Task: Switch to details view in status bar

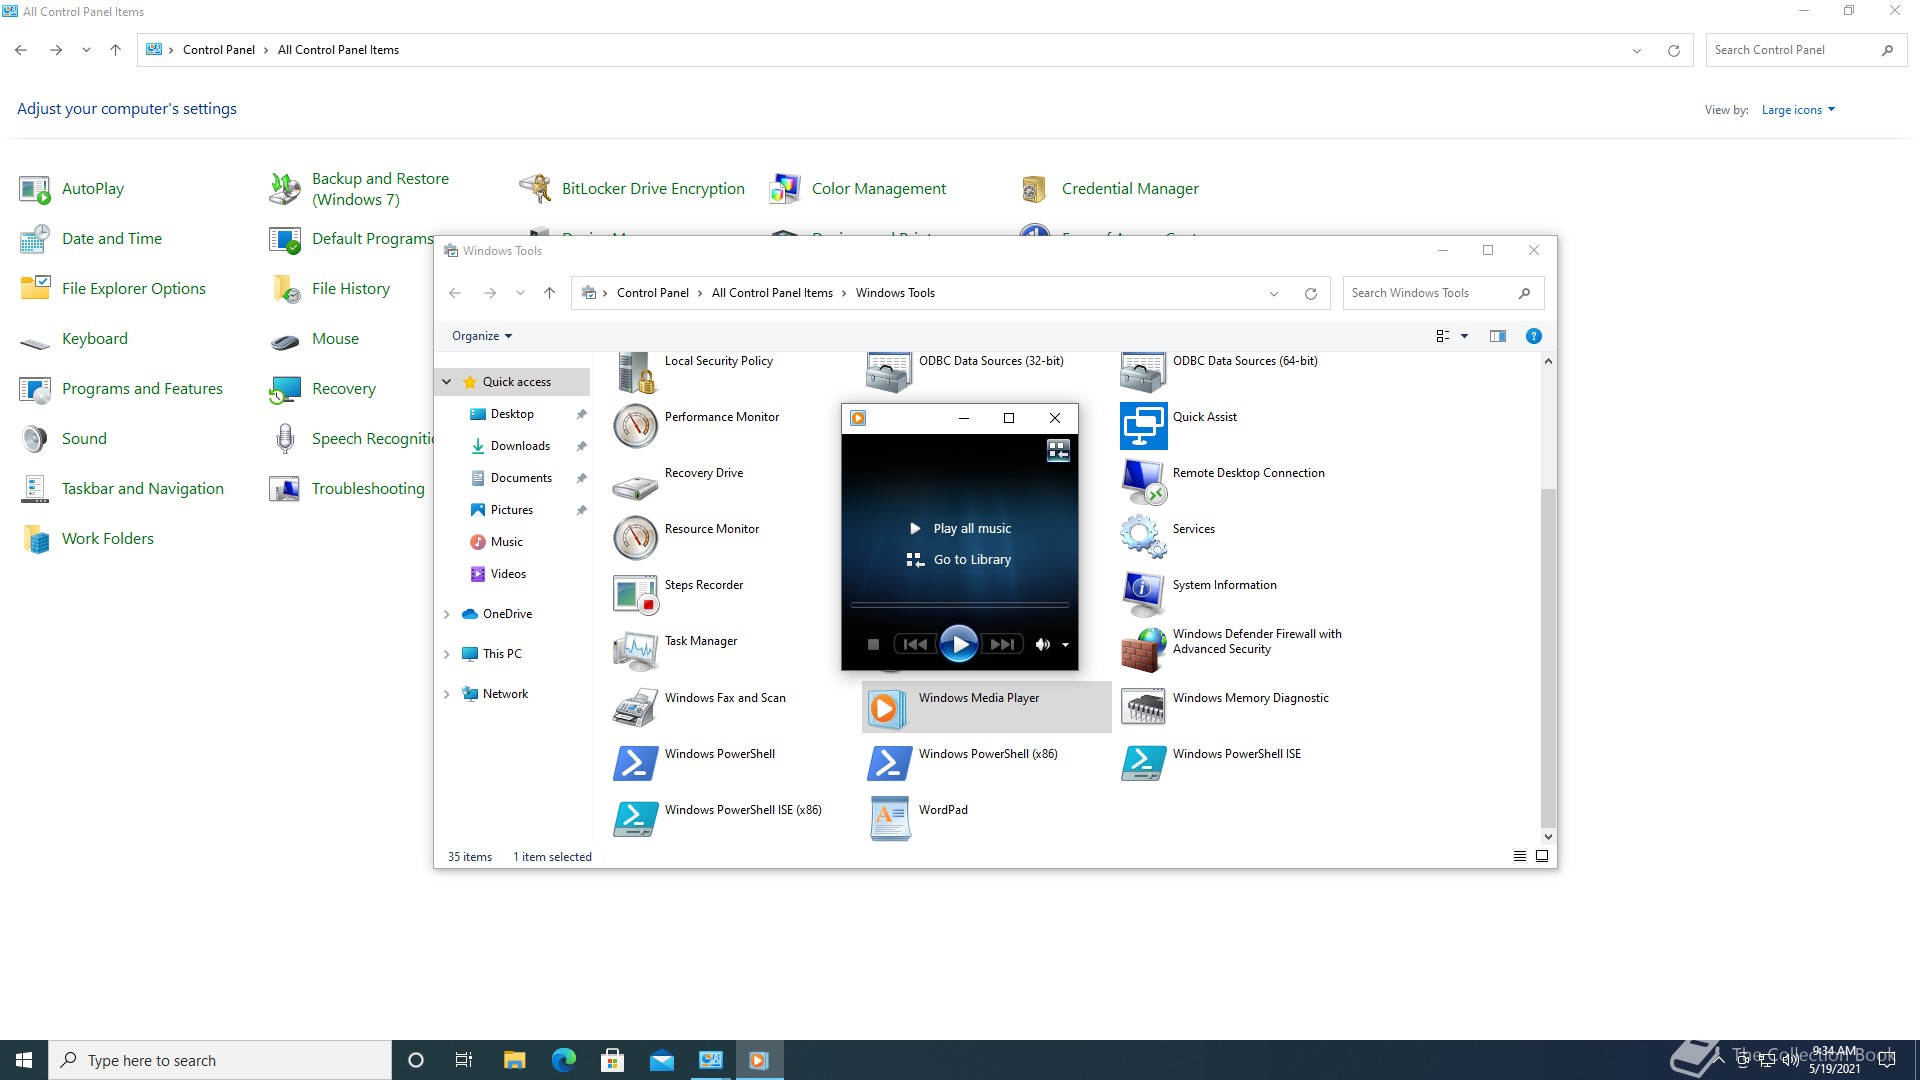Action: (x=1519, y=857)
